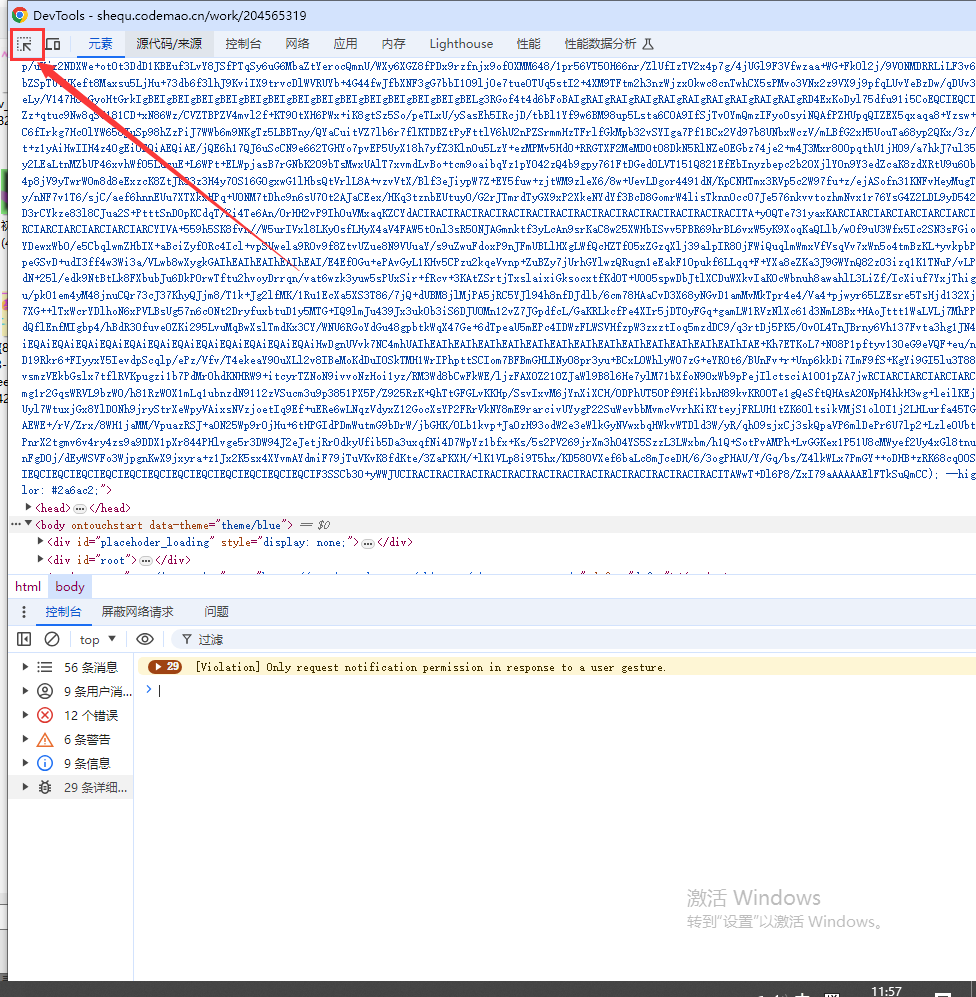Create live expression with eye icon
Image resolution: width=976 pixels, height=997 pixels.
(x=145, y=639)
